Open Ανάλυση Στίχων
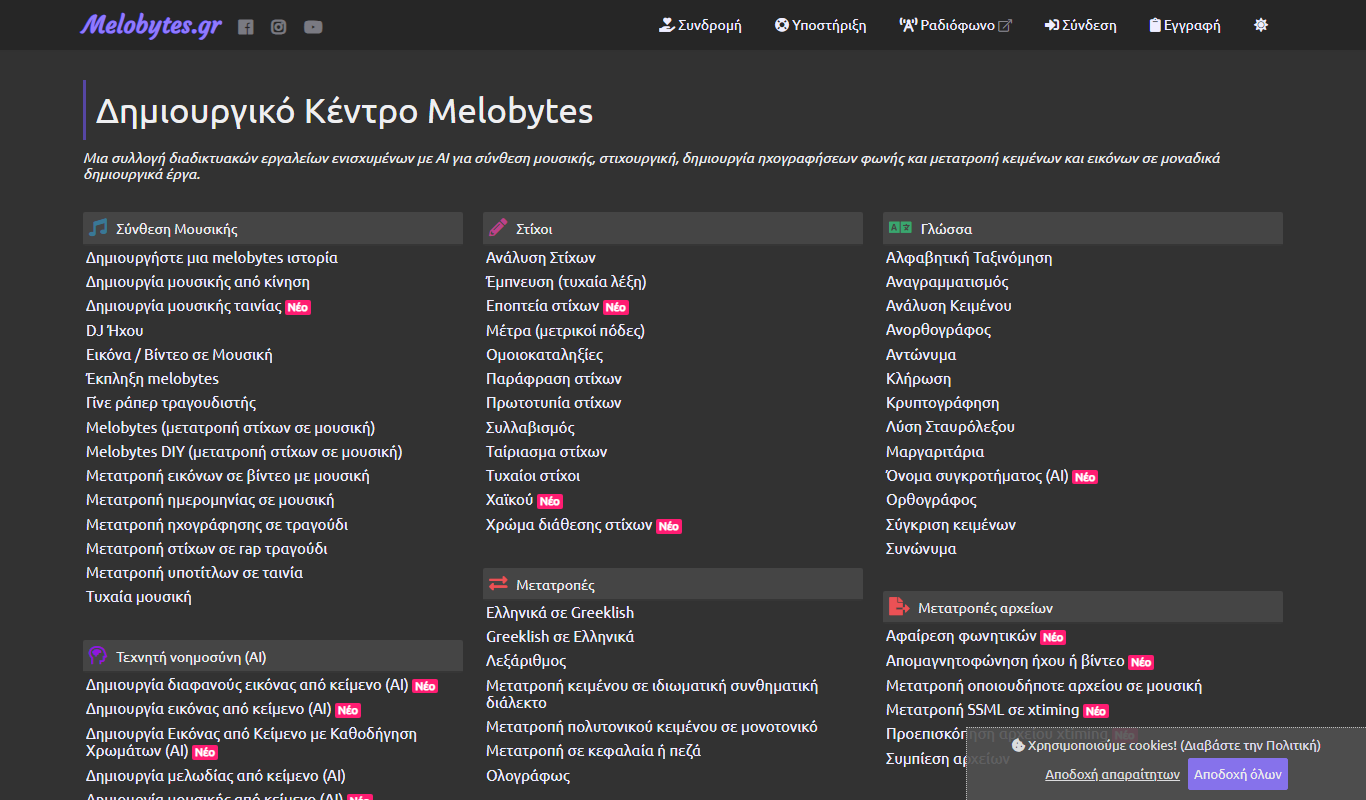 [541, 257]
